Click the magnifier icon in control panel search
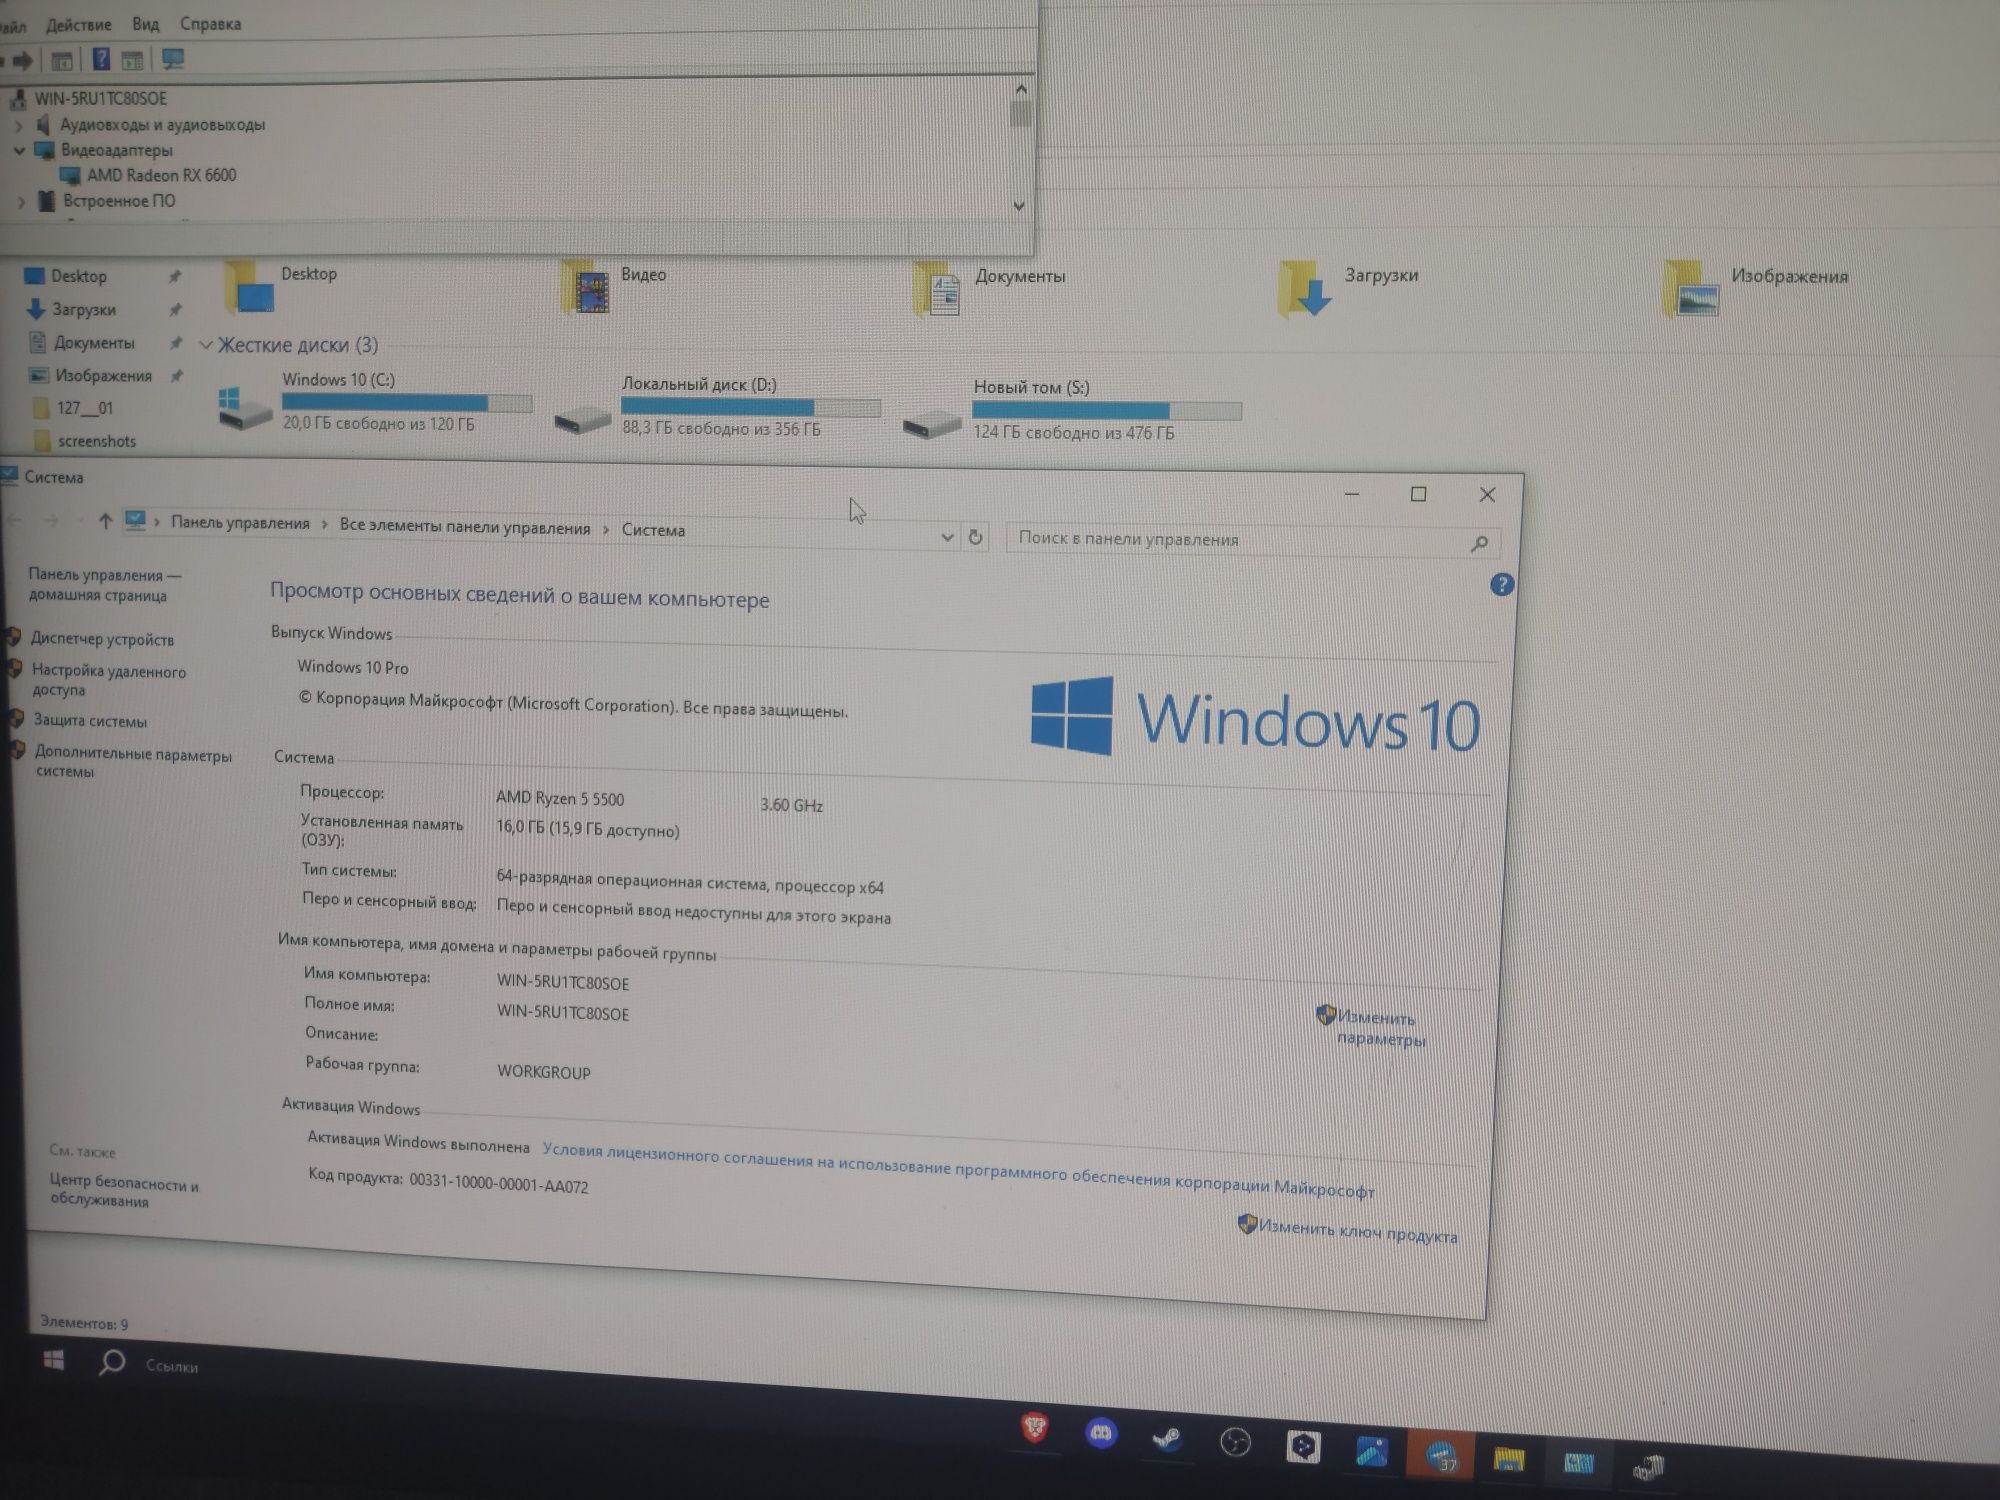This screenshot has width=2000, height=1500. coord(1480,544)
